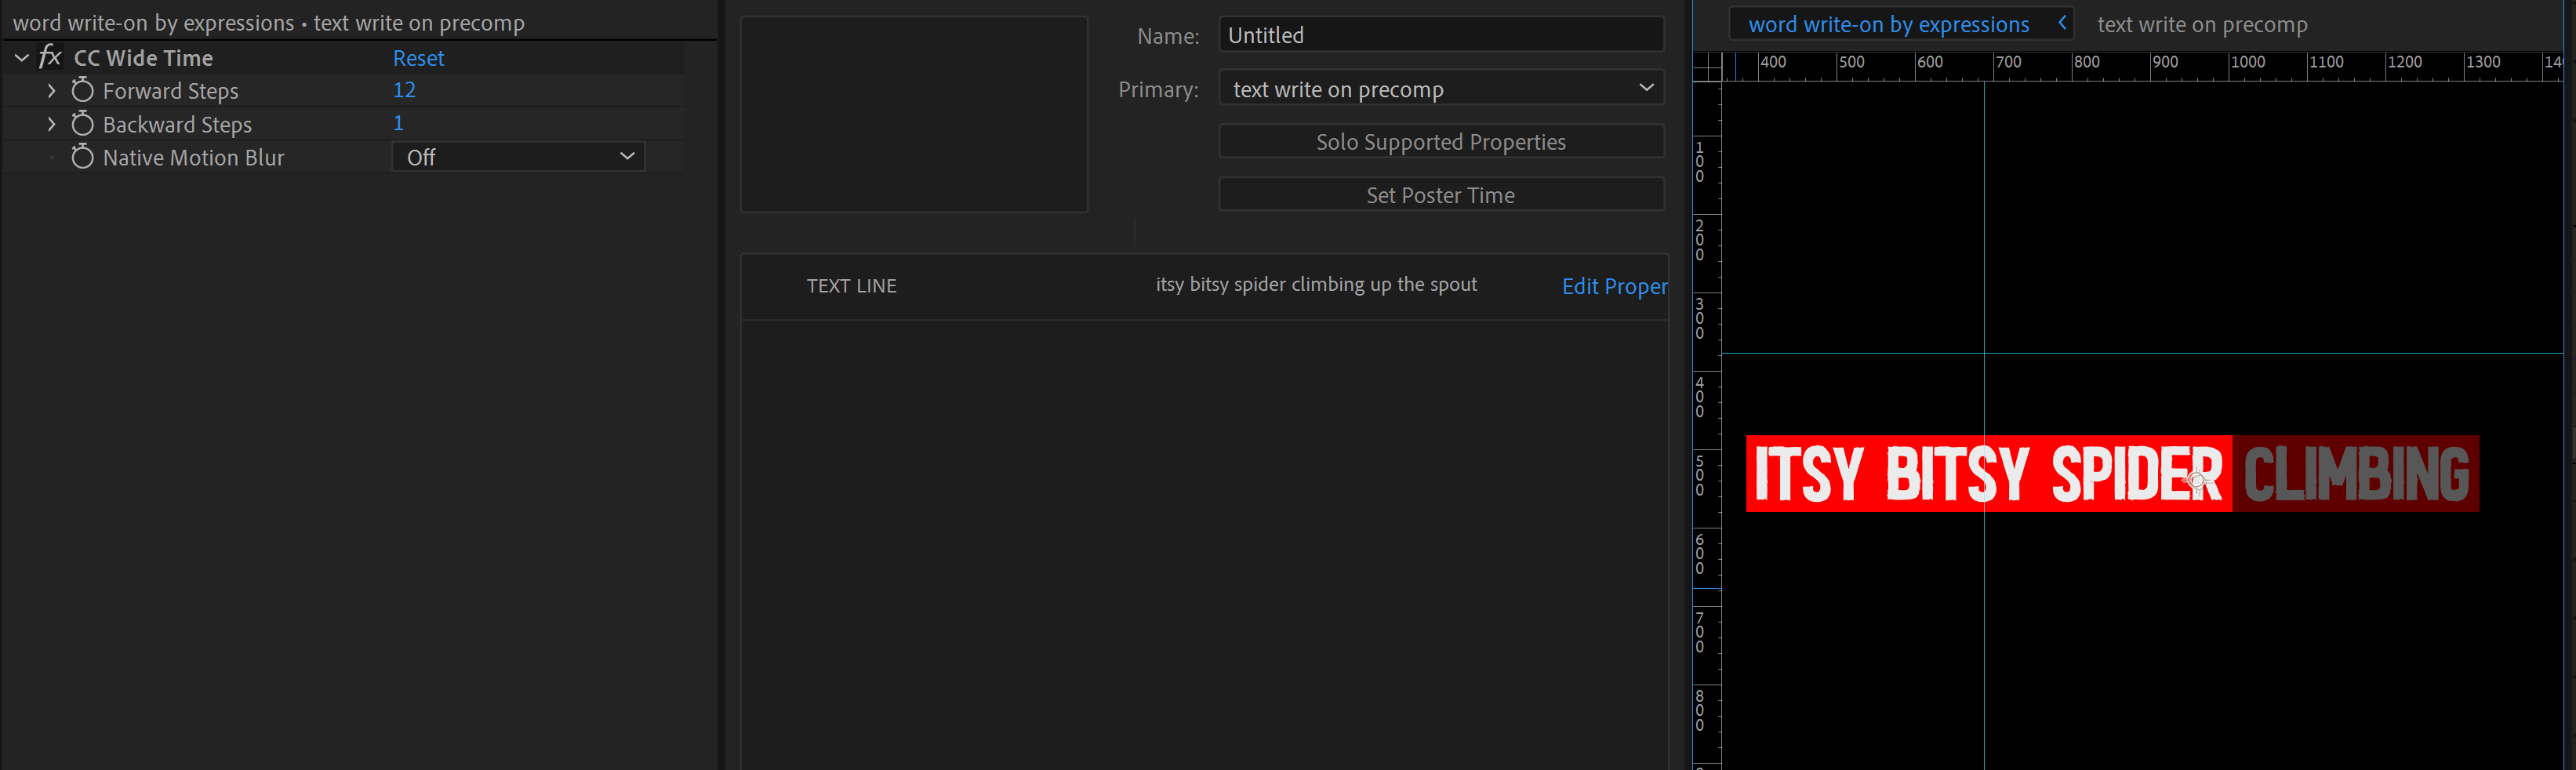Click Set Poster Time

point(1440,194)
